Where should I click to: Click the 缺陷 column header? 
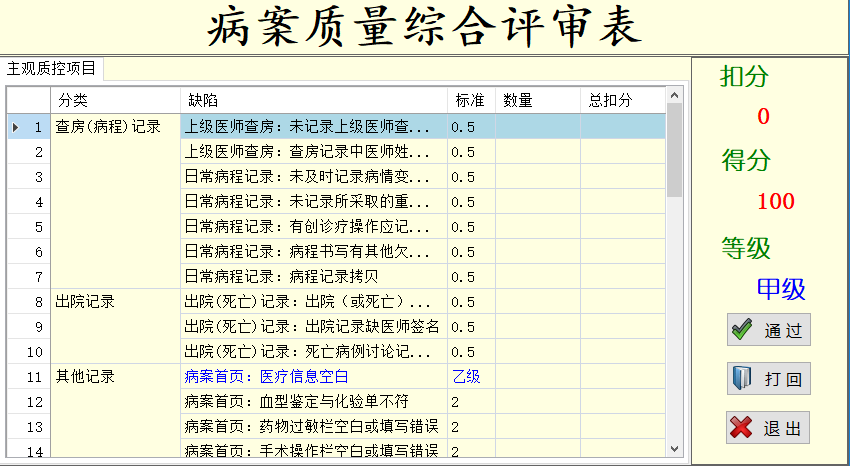click(314, 100)
